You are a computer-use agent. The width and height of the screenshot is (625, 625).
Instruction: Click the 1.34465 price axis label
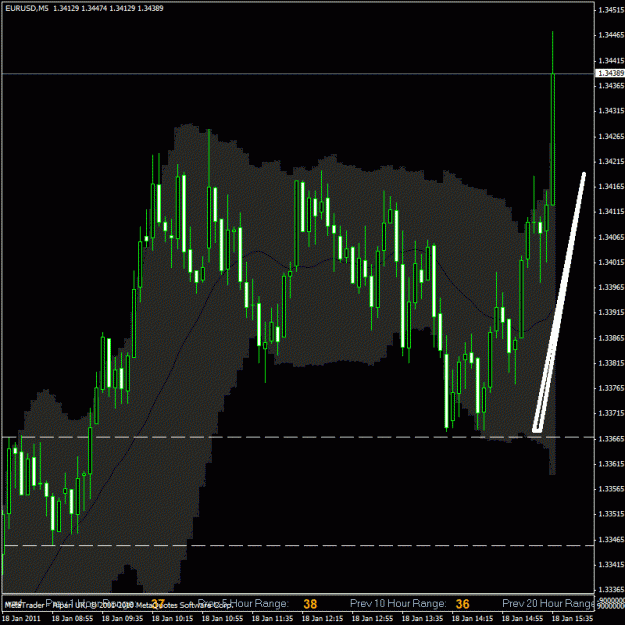(x=611, y=35)
